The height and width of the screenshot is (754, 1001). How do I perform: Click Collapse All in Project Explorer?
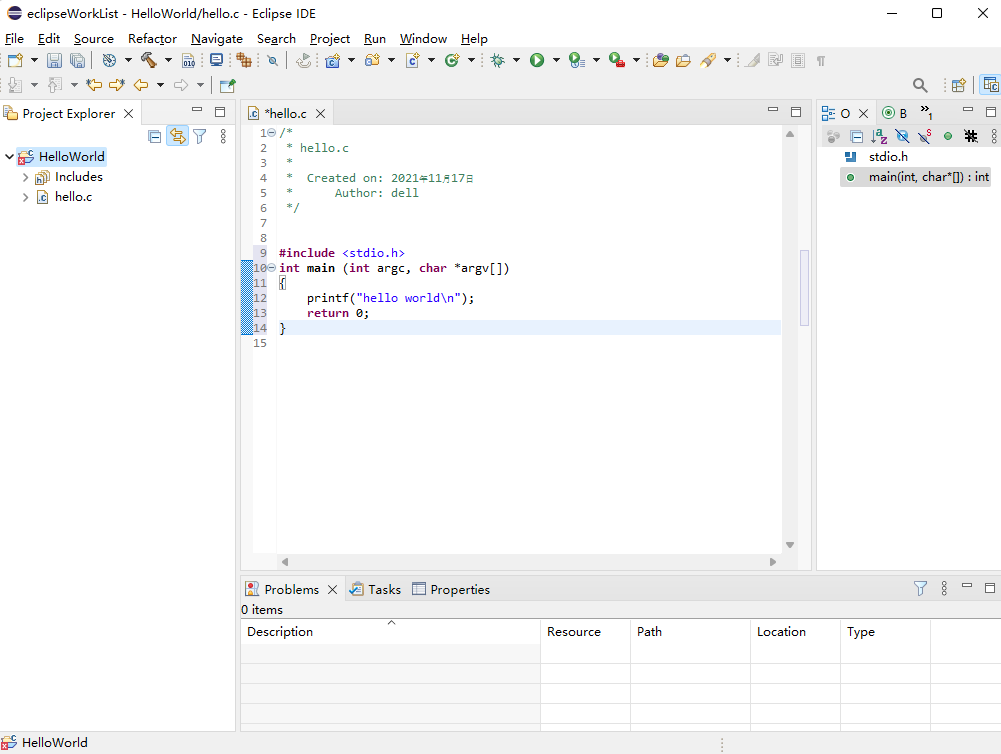click(x=155, y=136)
